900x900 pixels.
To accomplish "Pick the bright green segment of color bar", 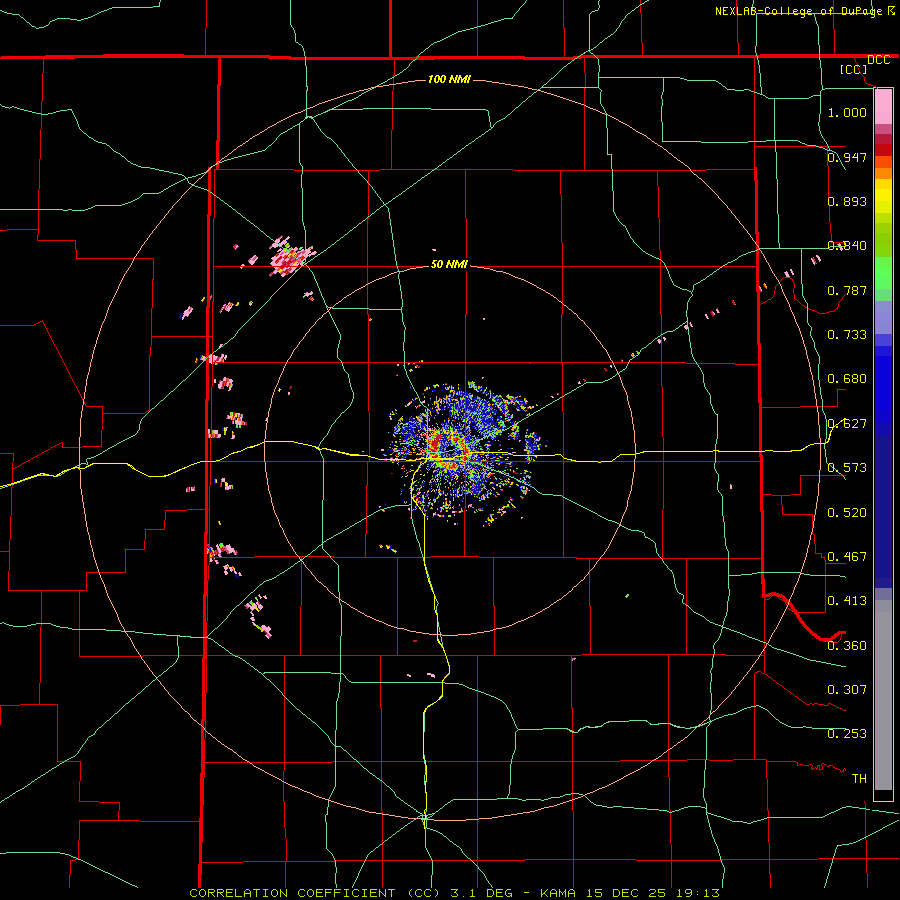I will (883, 273).
